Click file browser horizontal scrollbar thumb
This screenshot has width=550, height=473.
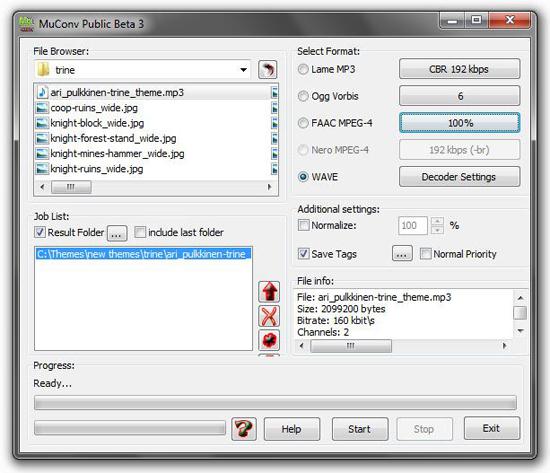(71, 187)
